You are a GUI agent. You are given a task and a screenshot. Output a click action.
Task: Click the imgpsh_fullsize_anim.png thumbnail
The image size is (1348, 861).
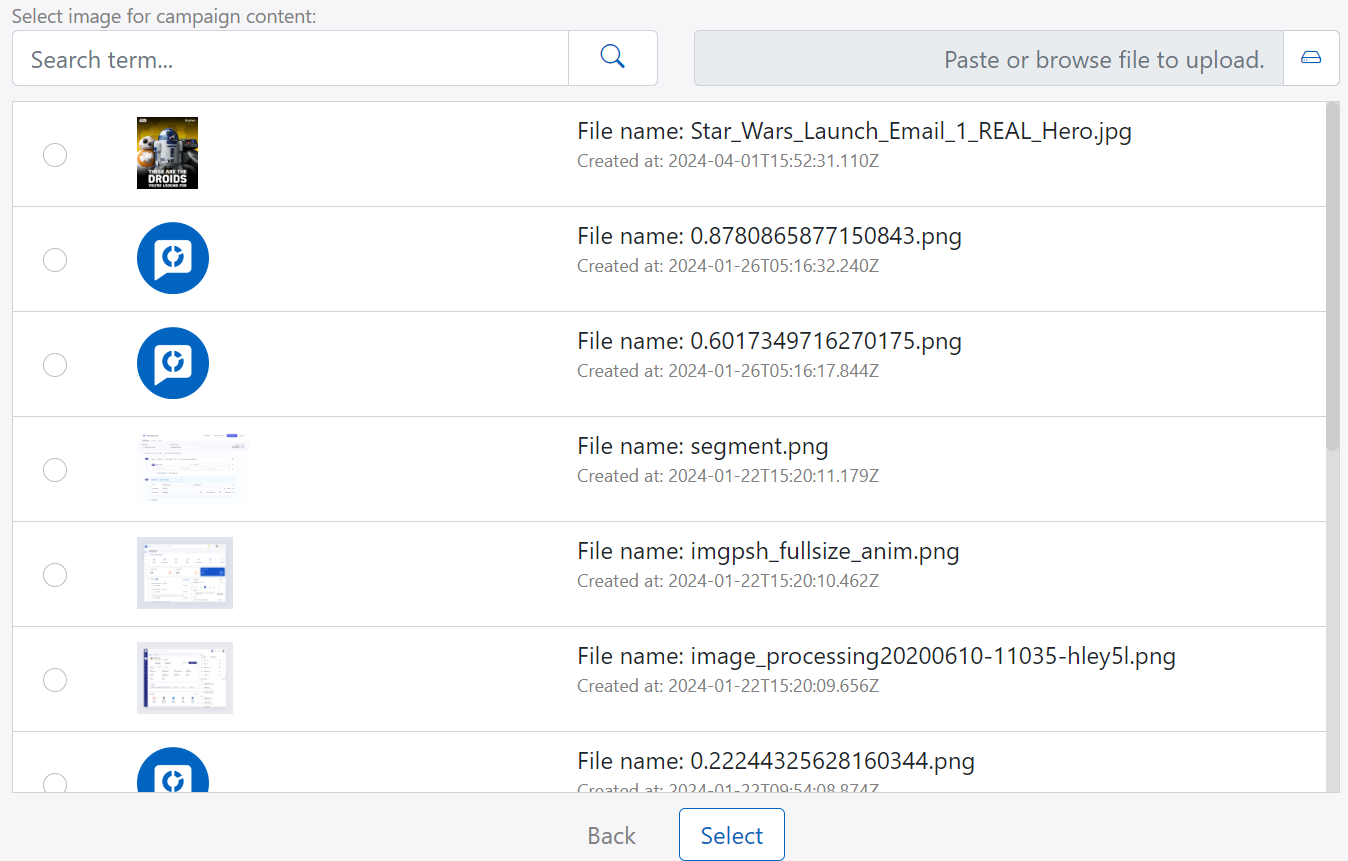coord(184,573)
